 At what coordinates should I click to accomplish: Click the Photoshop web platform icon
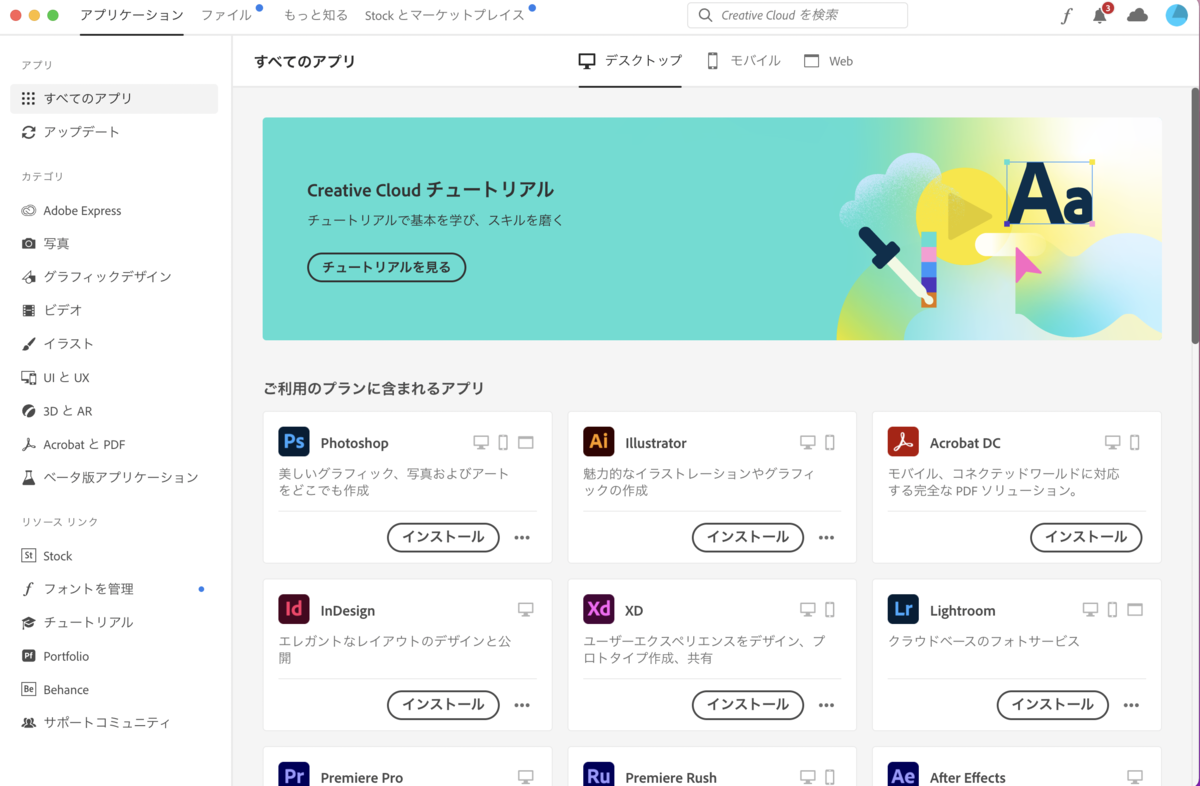click(x=526, y=442)
